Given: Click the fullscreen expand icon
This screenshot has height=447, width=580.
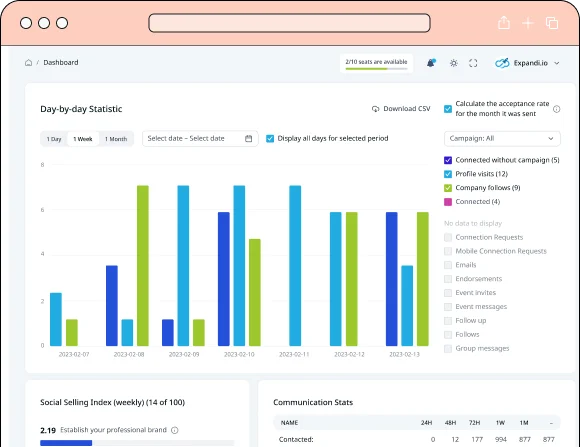Looking at the screenshot, I should tap(473, 63).
